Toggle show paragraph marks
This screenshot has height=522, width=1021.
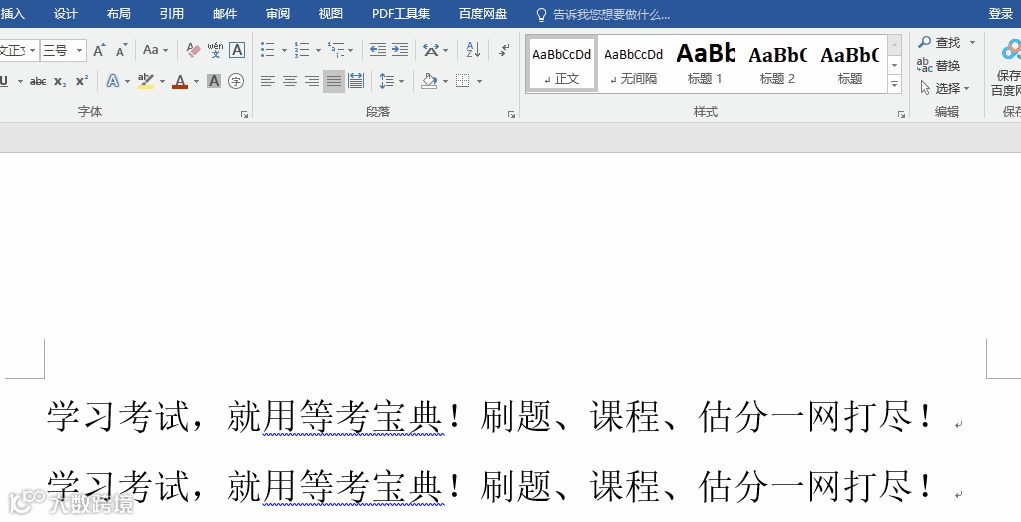click(505, 50)
